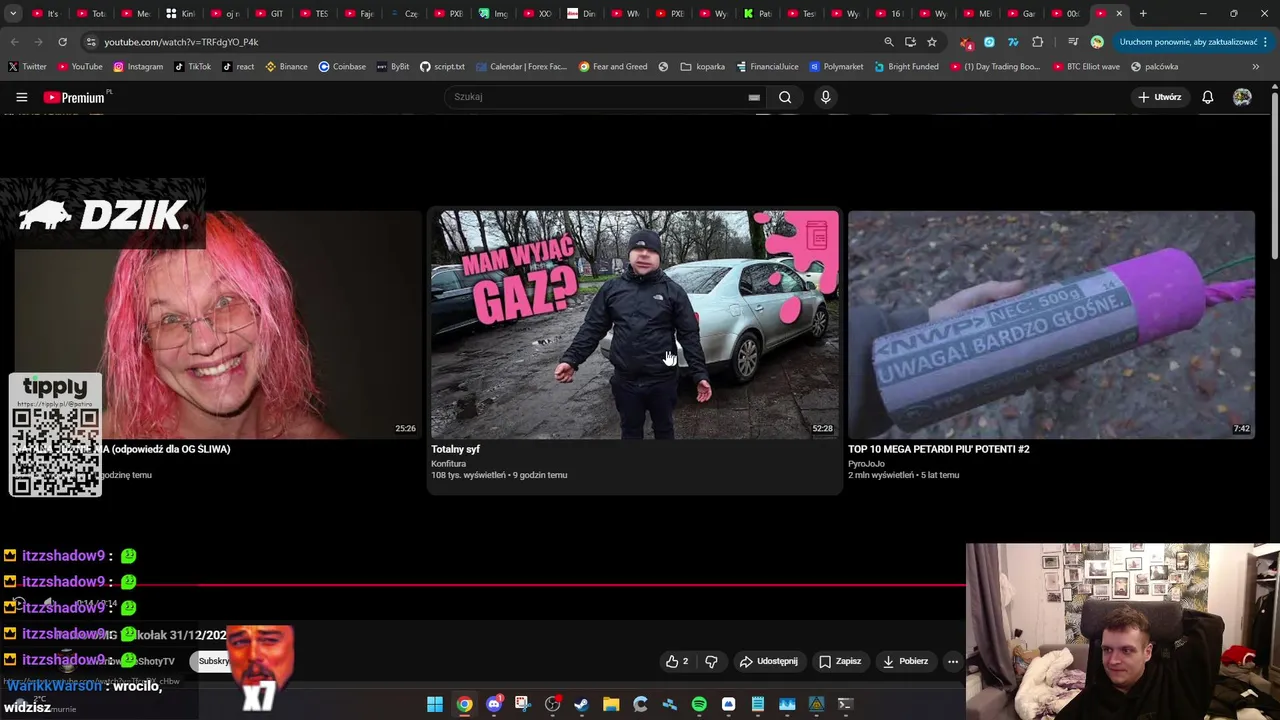Open OBS Studio from the taskbar
This screenshot has width=1280, height=720.
tap(553, 704)
